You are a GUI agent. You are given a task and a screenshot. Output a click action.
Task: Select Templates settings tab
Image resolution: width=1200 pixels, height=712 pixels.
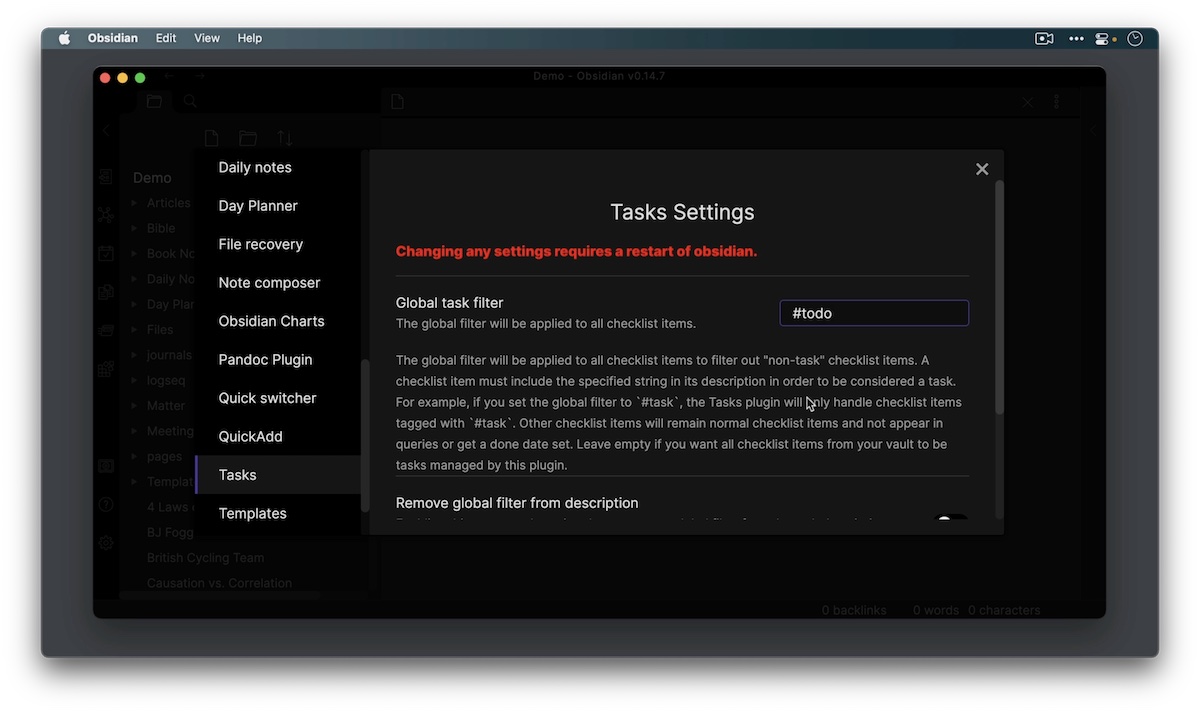pyautogui.click(x=278, y=513)
